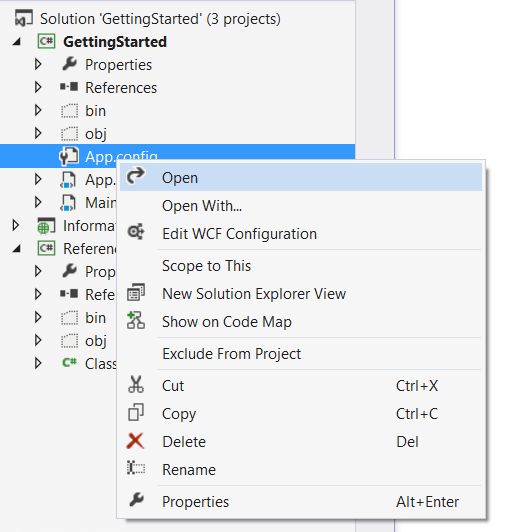This screenshot has height=532, width=506.
Task: Click the App. XAML file icon
Action: point(68,179)
